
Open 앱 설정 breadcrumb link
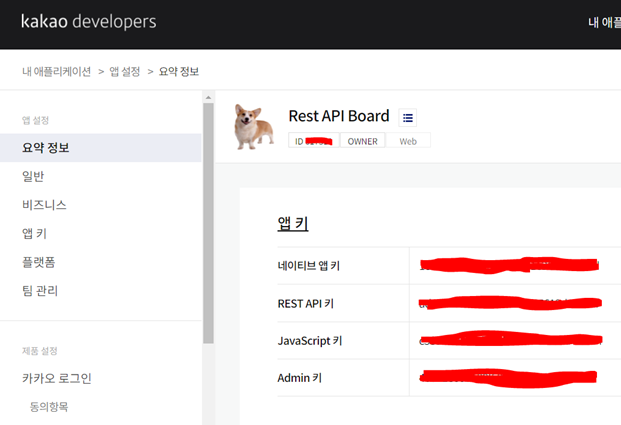point(125,72)
